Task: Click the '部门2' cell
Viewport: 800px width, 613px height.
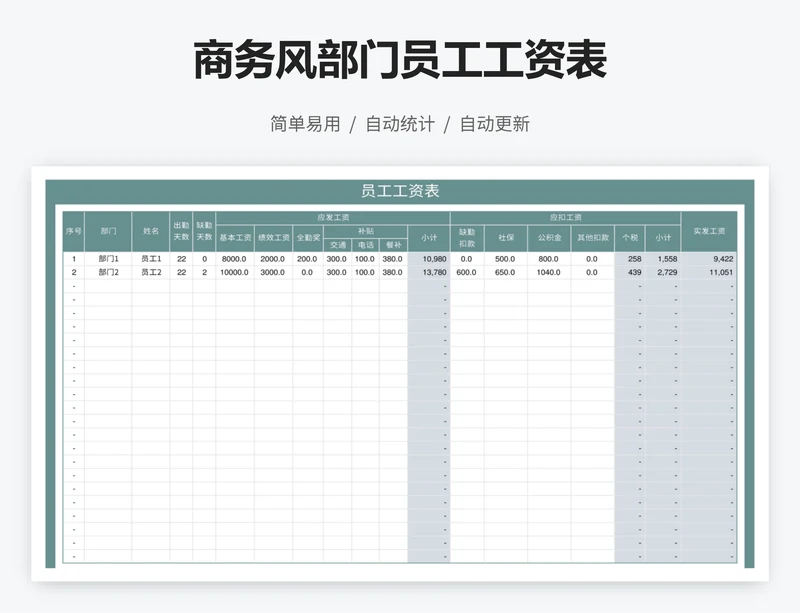Action: 108,273
